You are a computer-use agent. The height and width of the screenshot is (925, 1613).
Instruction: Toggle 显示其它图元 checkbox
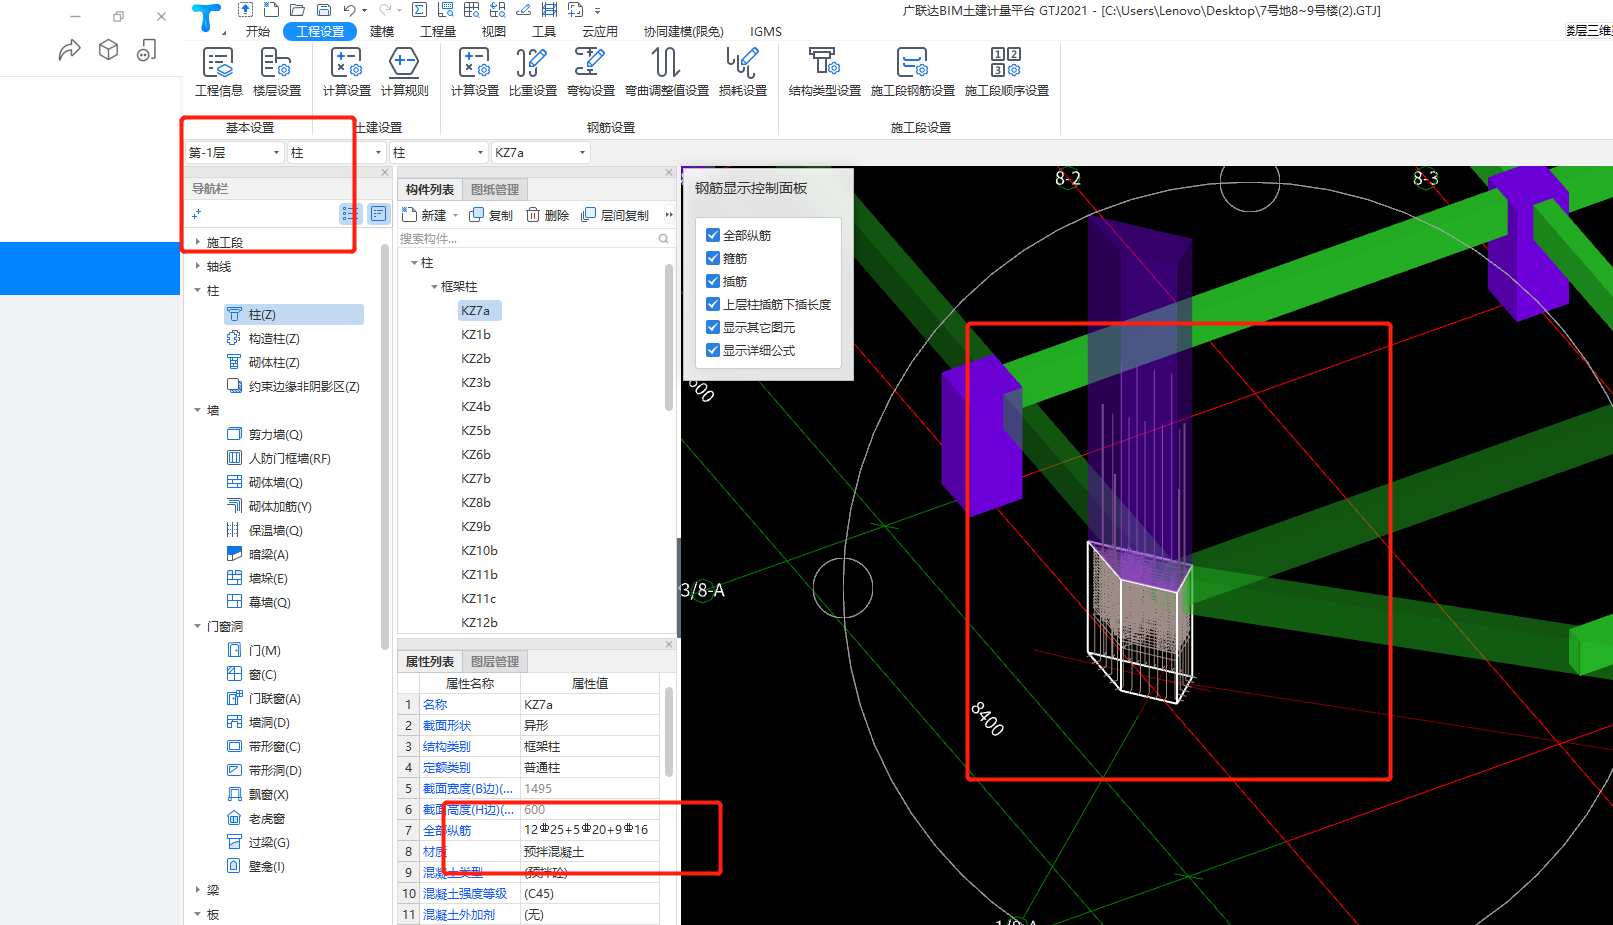click(713, 327)
